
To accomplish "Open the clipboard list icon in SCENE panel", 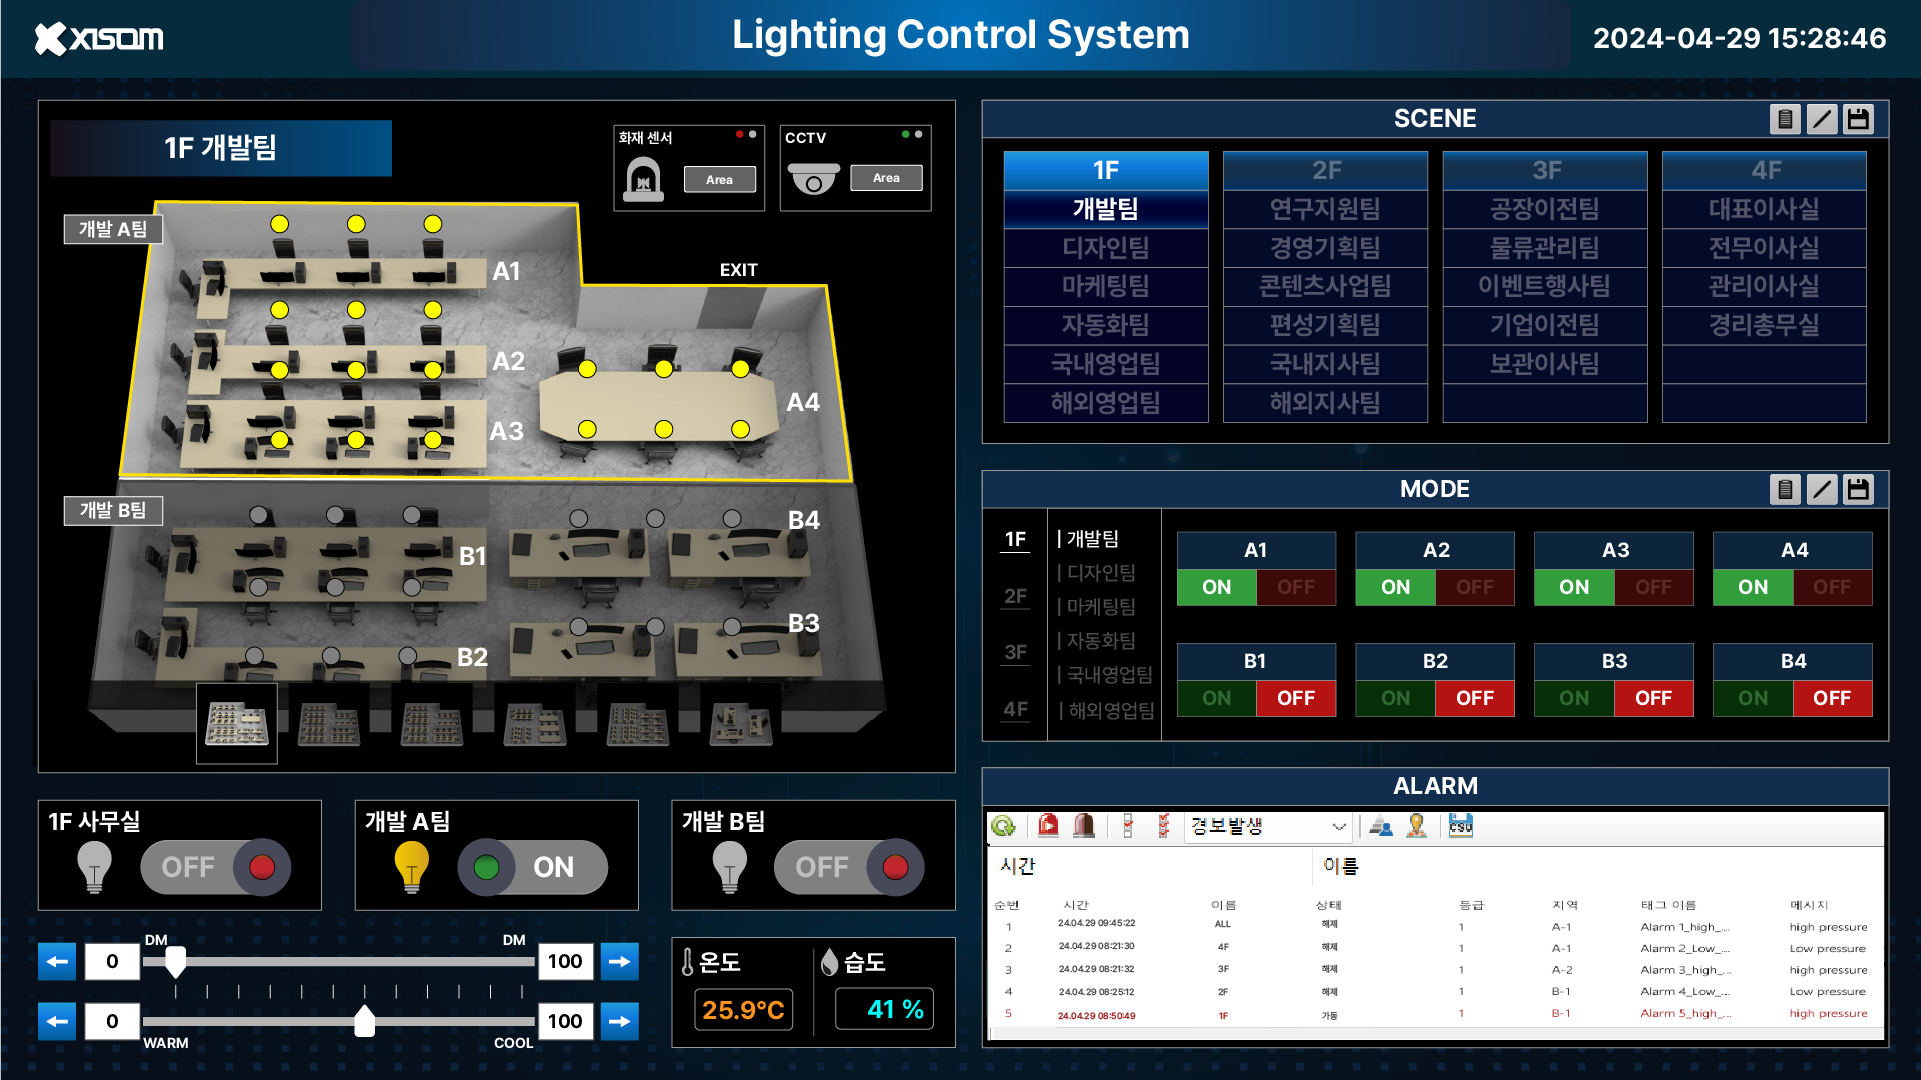I will click(x=1786, y=118).
